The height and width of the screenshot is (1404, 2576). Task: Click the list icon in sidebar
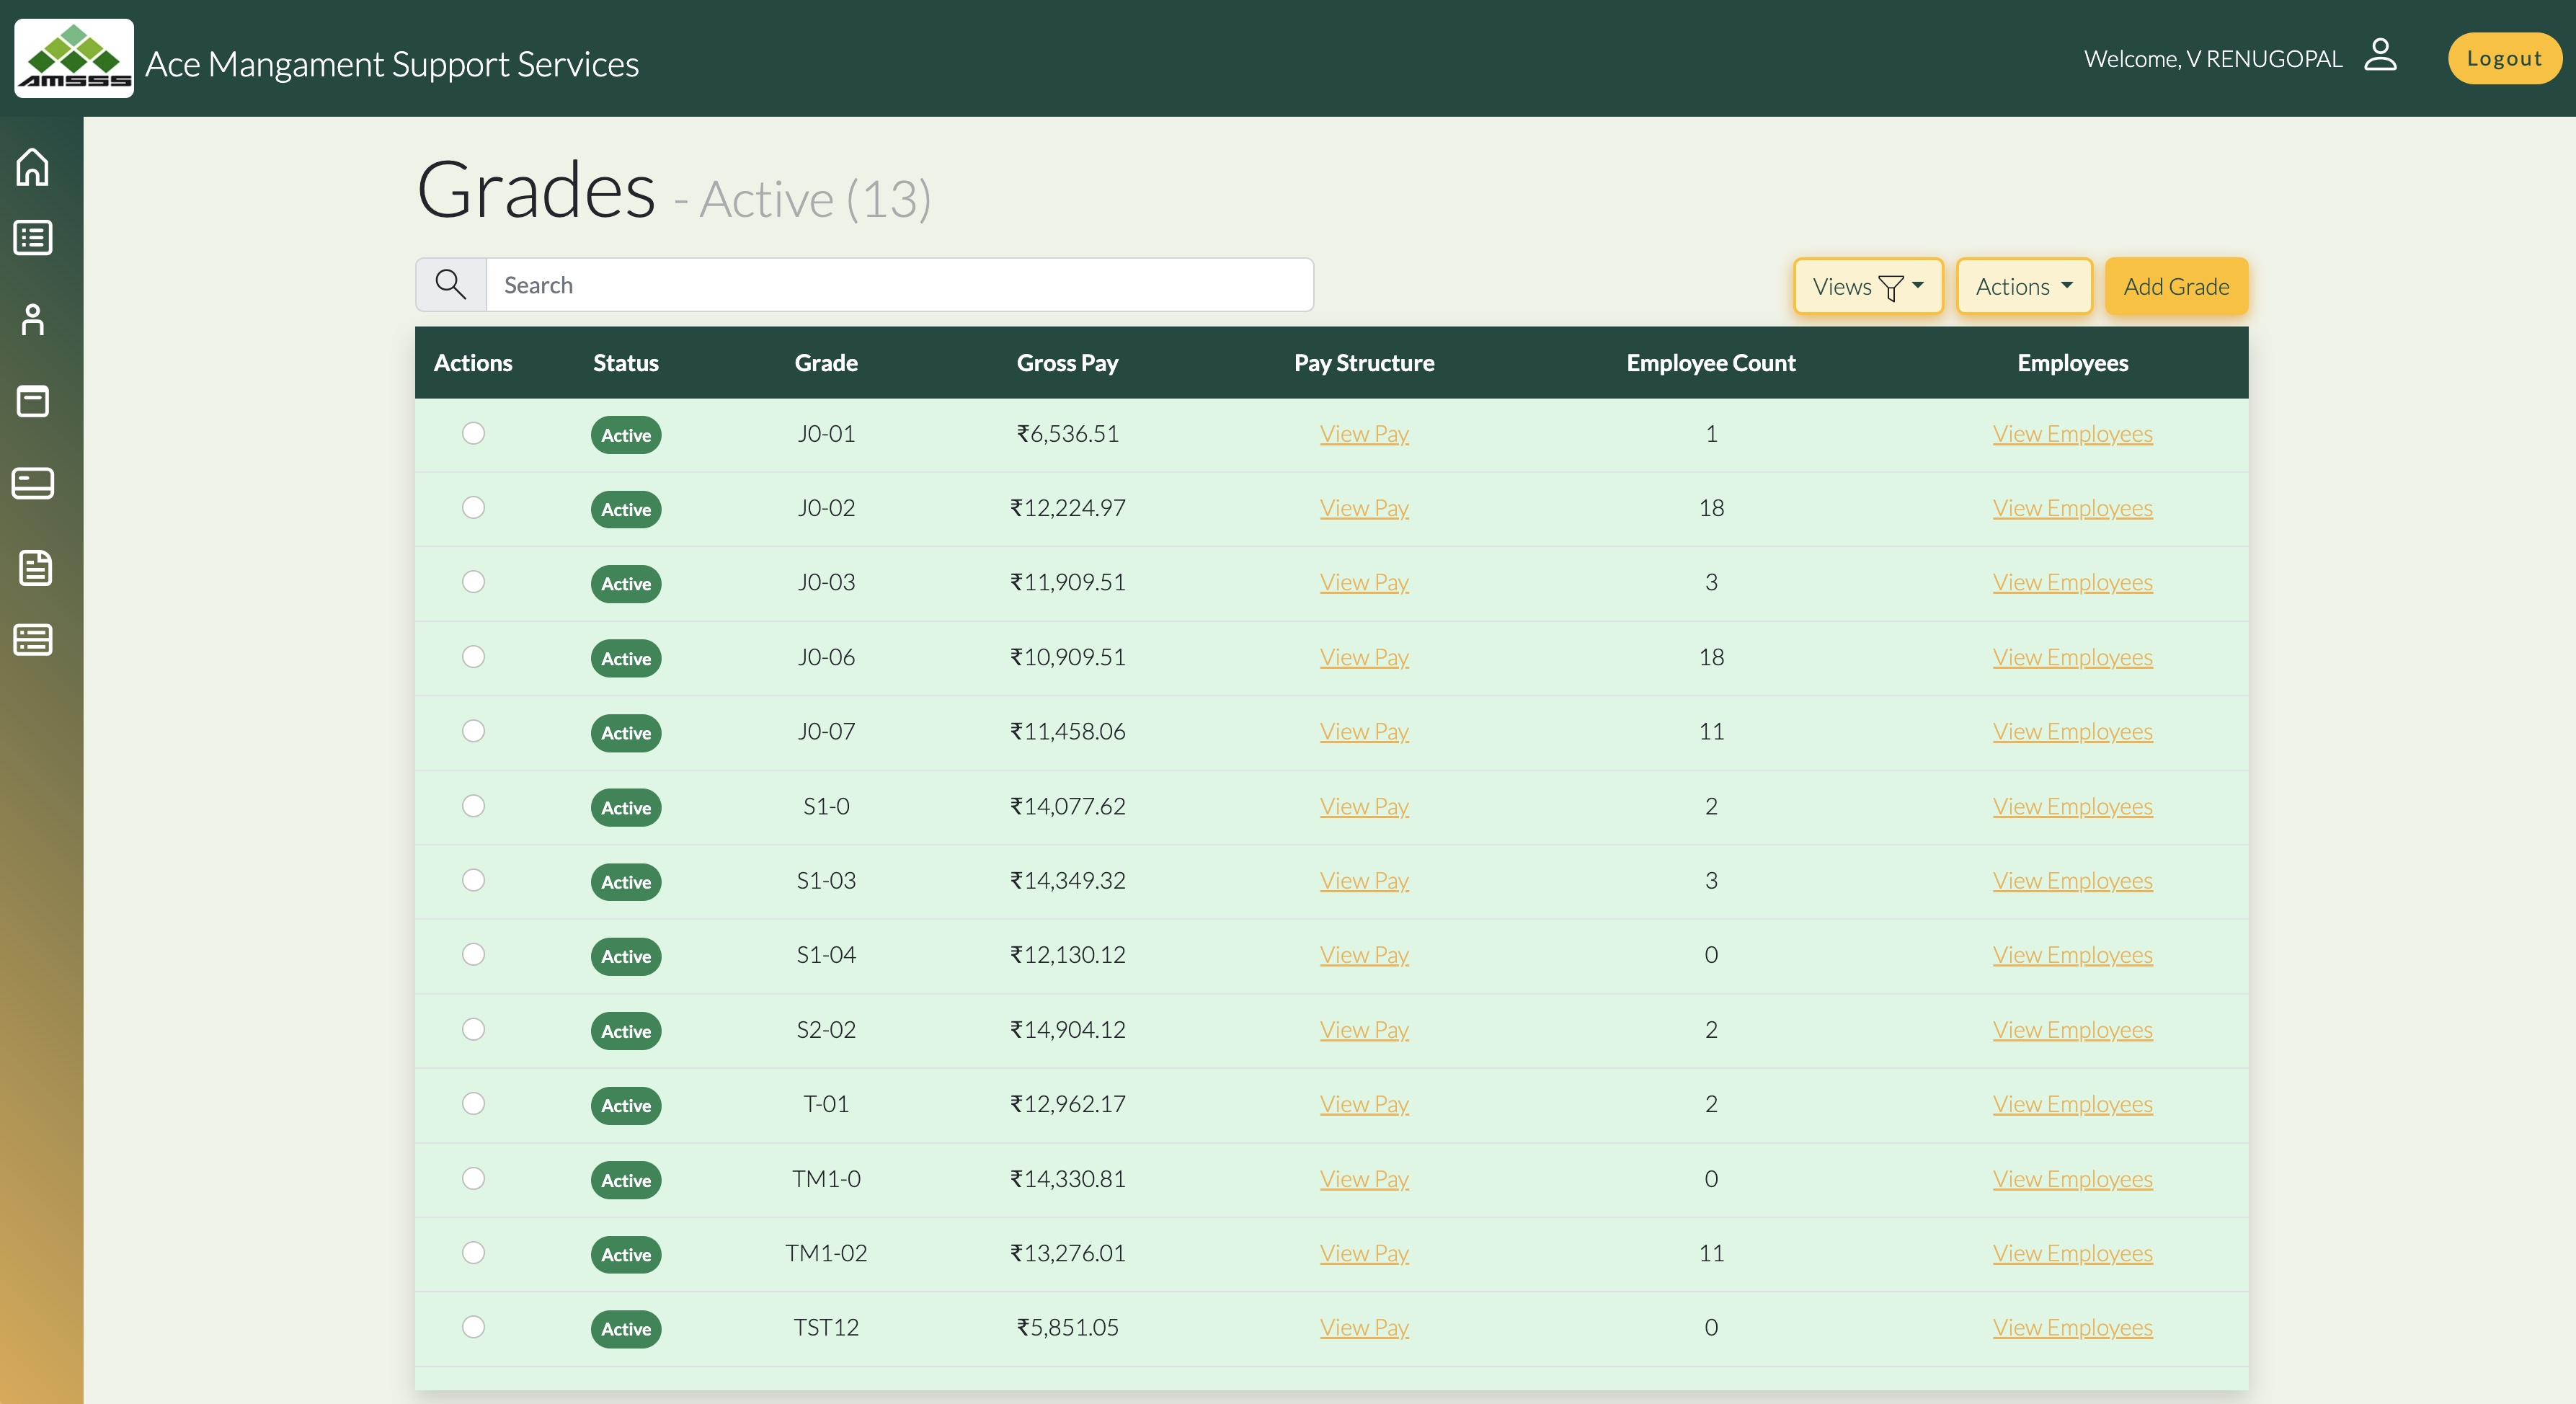pyautogui.click(x=33, y=238)
